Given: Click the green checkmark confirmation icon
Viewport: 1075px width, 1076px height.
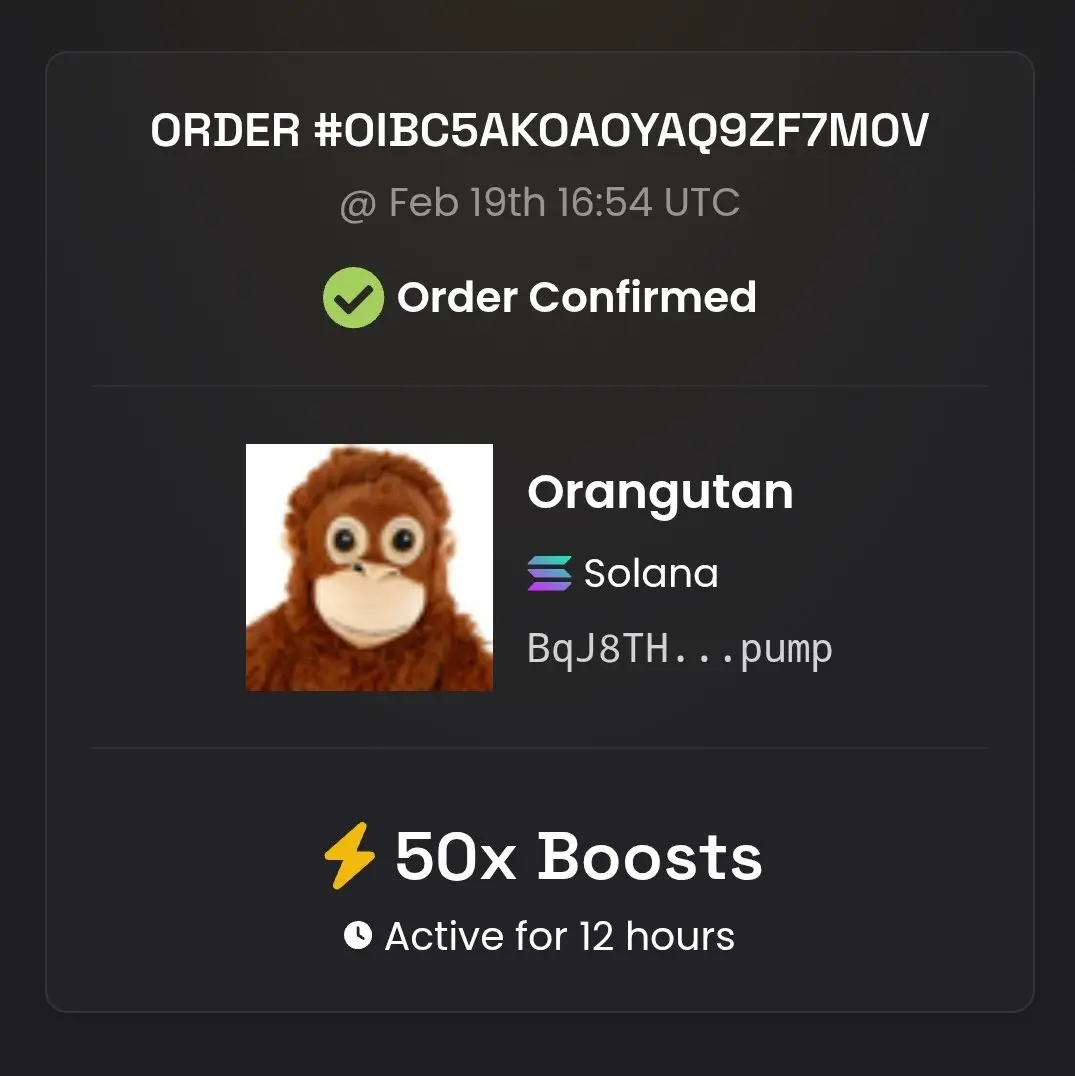Looking at the screenshot, I should [353, 297].
